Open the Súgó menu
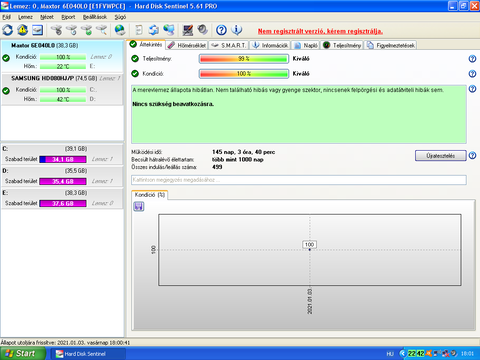This screenshot has width=480, height=360. pyautogui.click(x=120, y=17)
